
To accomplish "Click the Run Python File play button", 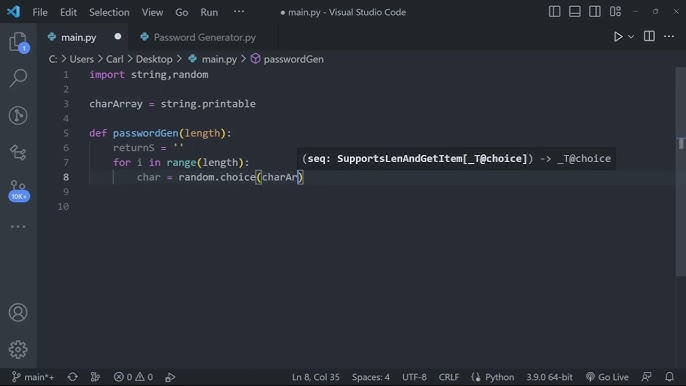I will [618, 37].
